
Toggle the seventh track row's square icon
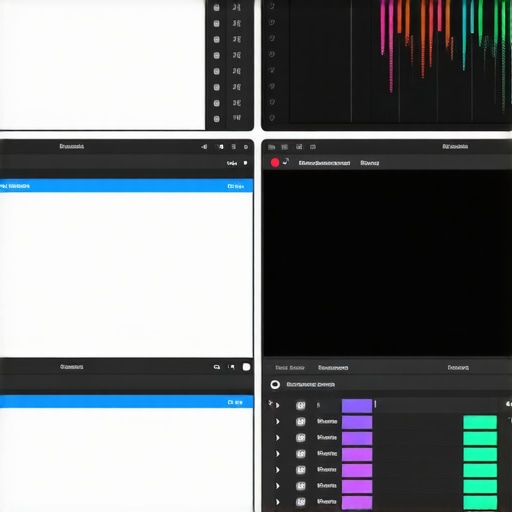(x=301, y=502)
